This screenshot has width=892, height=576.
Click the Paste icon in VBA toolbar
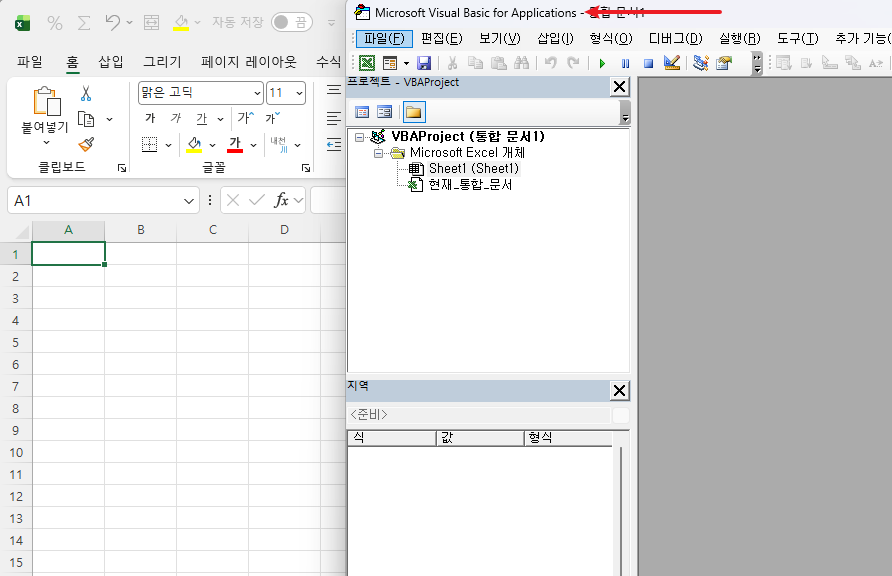pos(498,63)
